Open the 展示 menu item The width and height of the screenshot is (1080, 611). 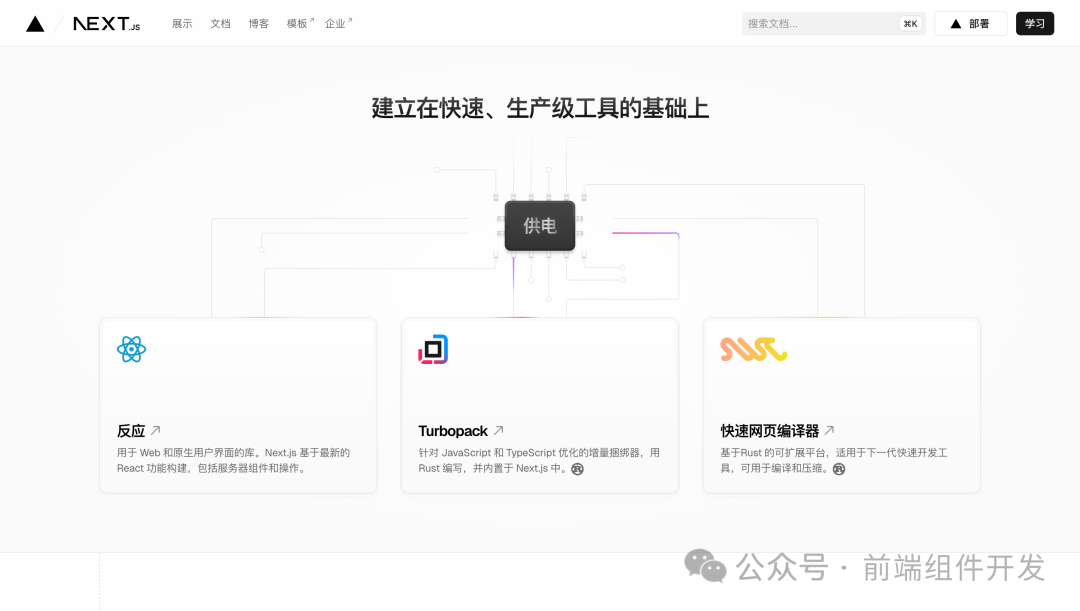[x=182, y=23]
